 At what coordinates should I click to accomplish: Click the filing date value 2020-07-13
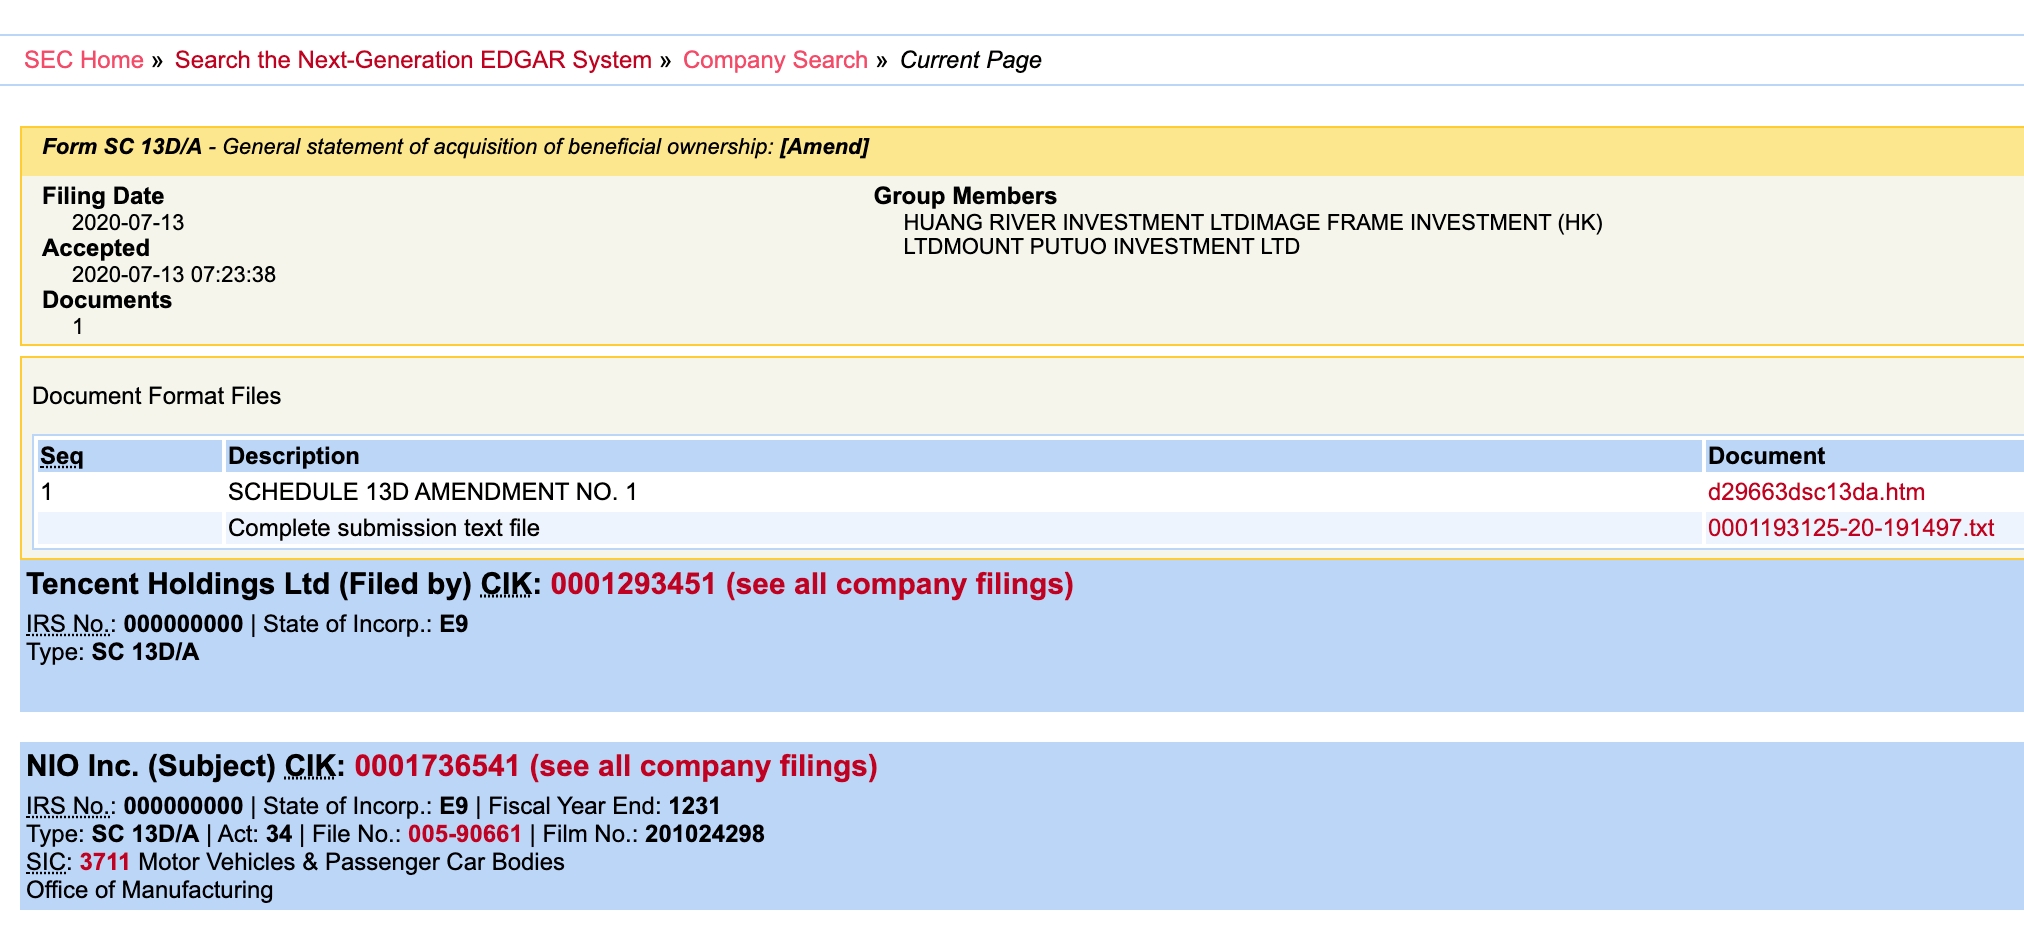click(128, 222)
